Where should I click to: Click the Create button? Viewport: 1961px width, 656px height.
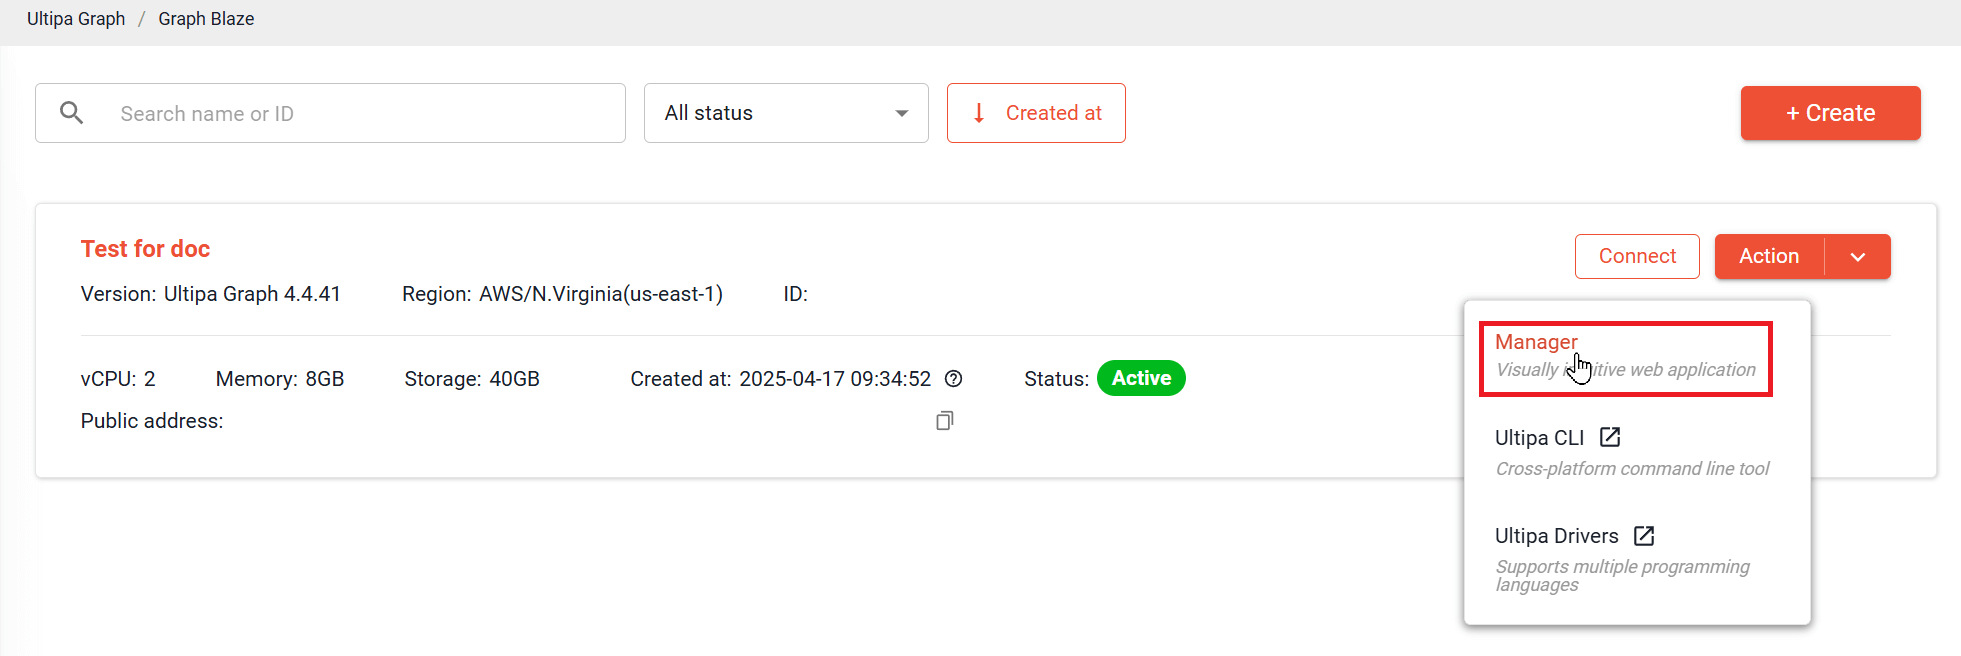[1830, 113]
